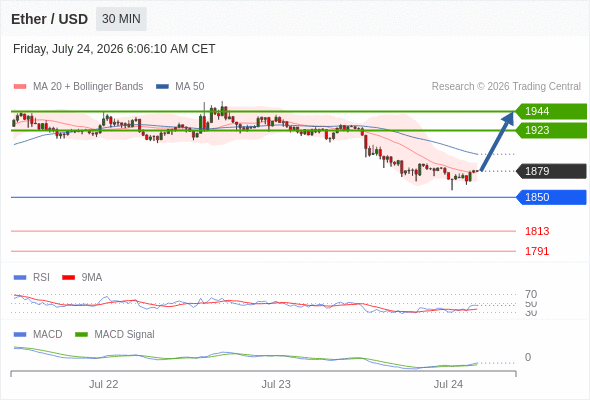Click the Jul 24 date axis label
Image resolution: width=590 pixels, height=400 pixels.
[448, 384]
